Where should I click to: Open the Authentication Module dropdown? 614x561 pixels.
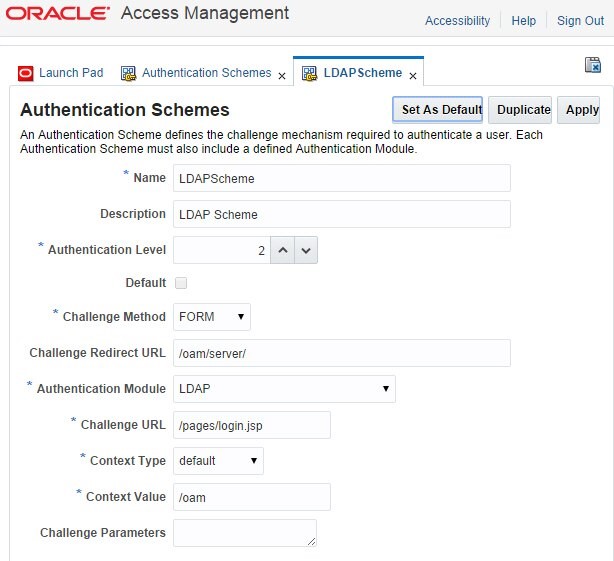(284, 389)
